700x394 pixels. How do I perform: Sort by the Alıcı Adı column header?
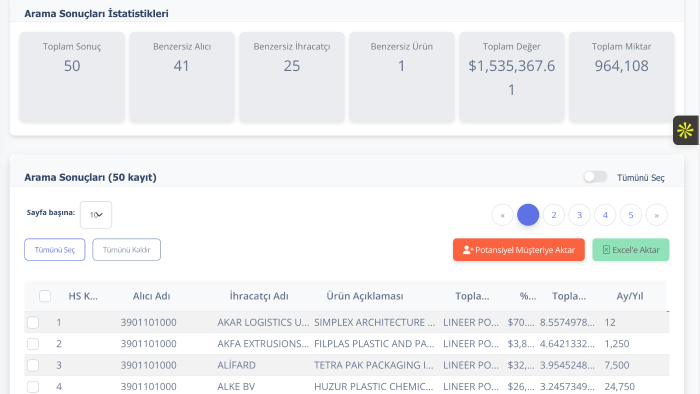(151, 296)
